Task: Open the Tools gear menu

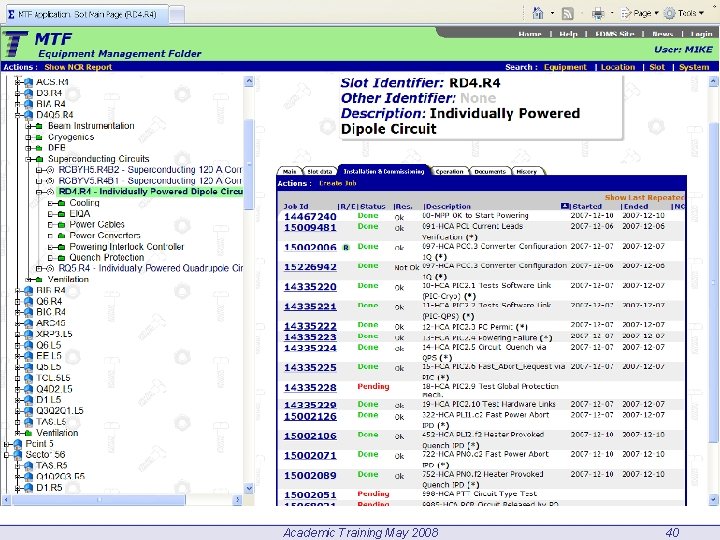Action: (684, 13)
